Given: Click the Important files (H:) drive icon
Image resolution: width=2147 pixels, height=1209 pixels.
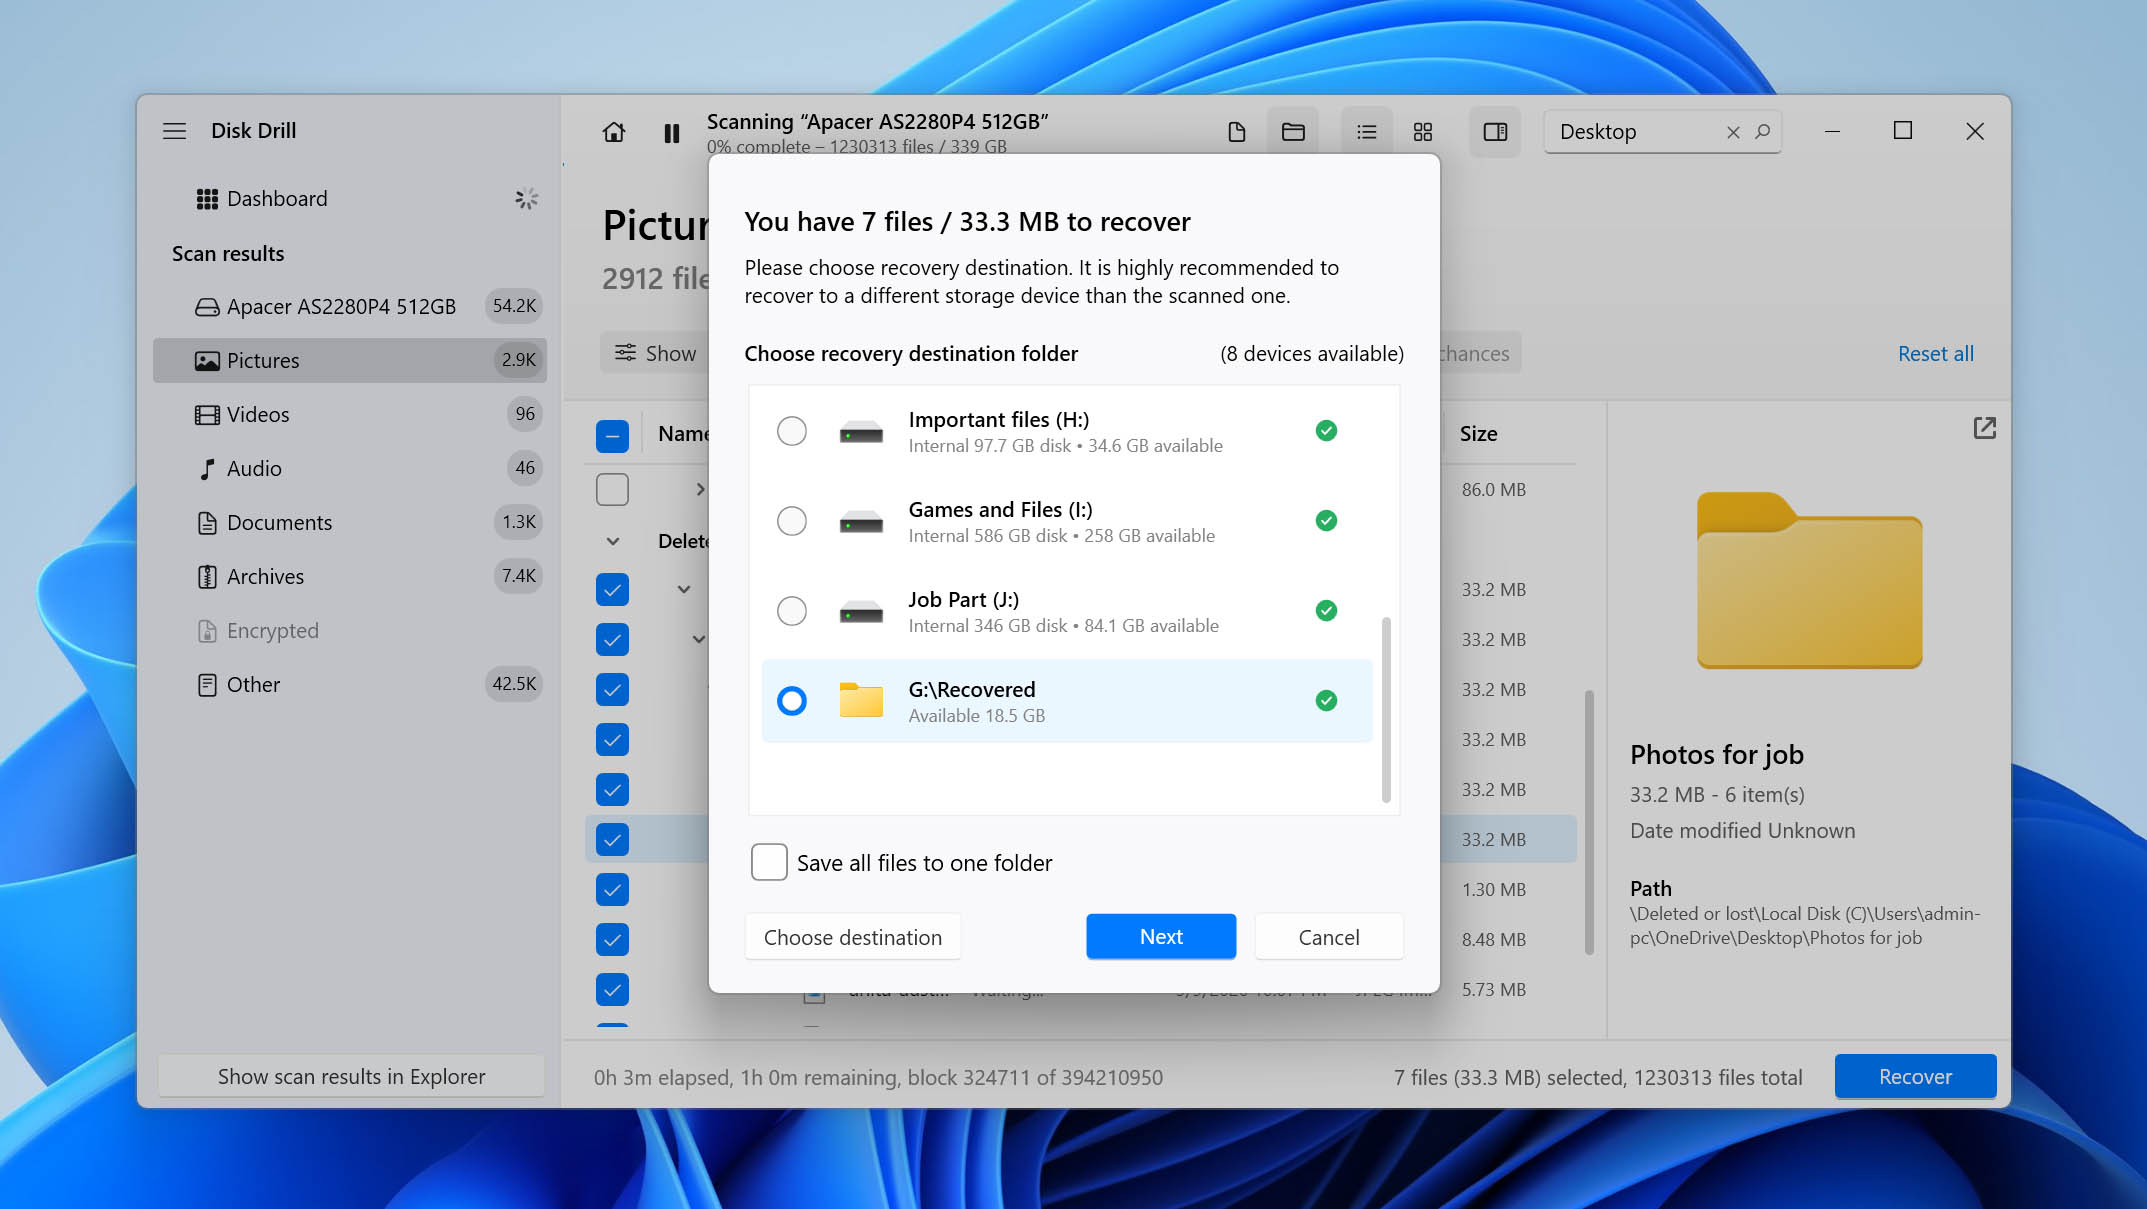Looking at the screenshot, I should click(861, 432).
